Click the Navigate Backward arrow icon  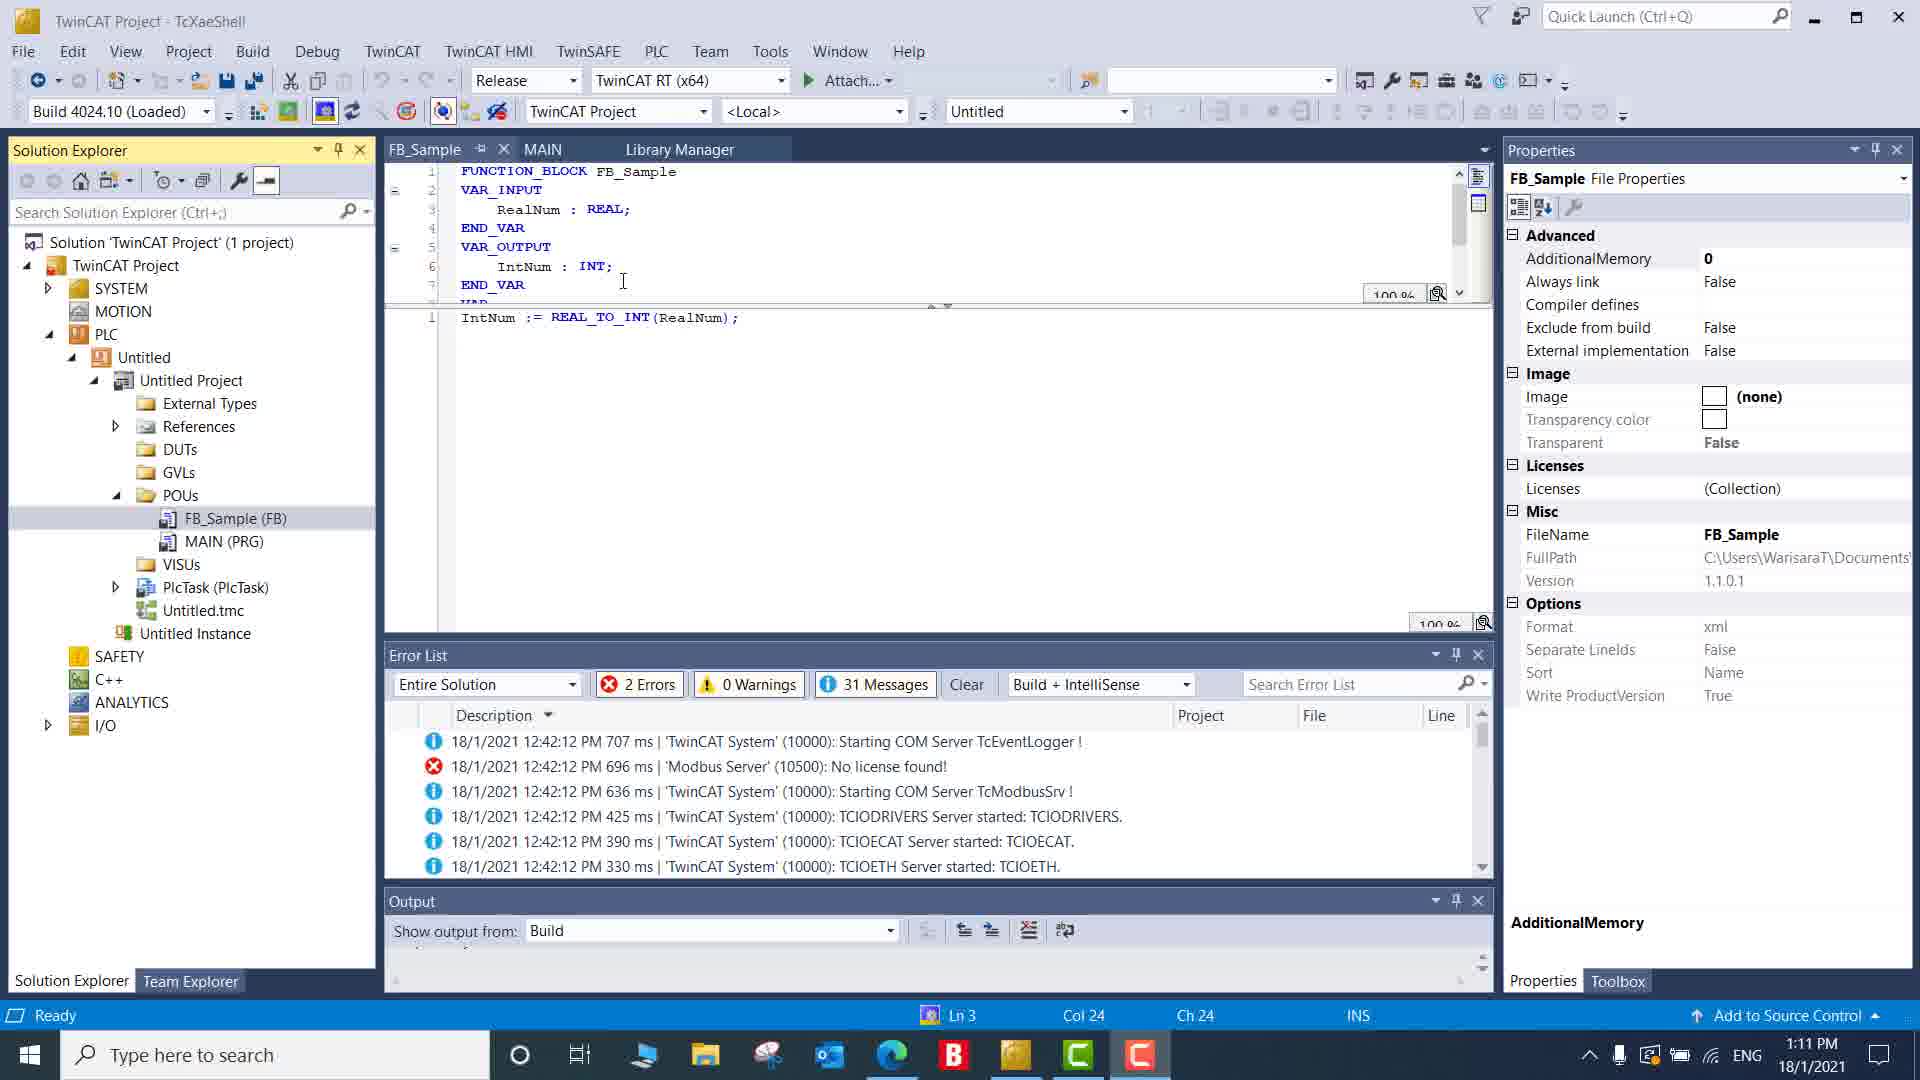[38, 81]
